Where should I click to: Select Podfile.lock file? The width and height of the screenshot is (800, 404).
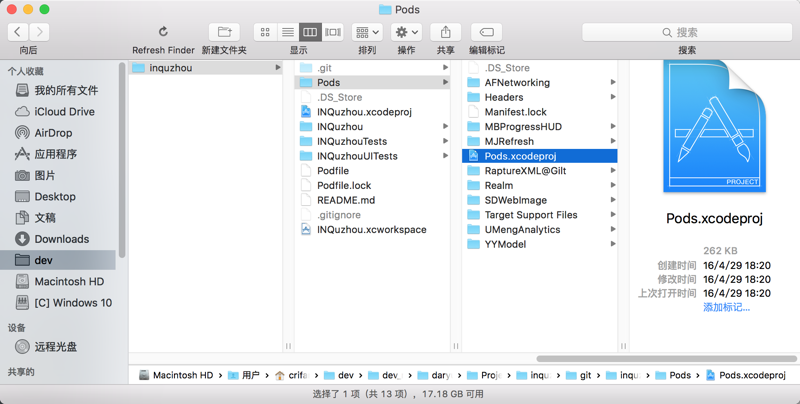click(x=372, y=186)
